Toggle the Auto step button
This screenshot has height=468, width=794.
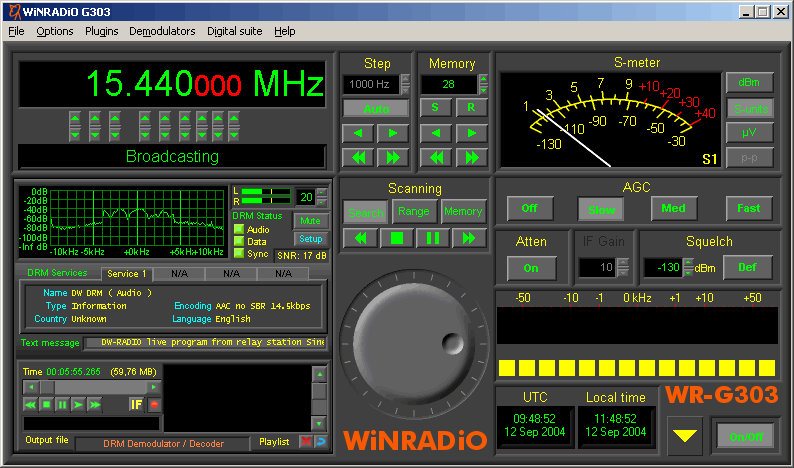point(376,108)
